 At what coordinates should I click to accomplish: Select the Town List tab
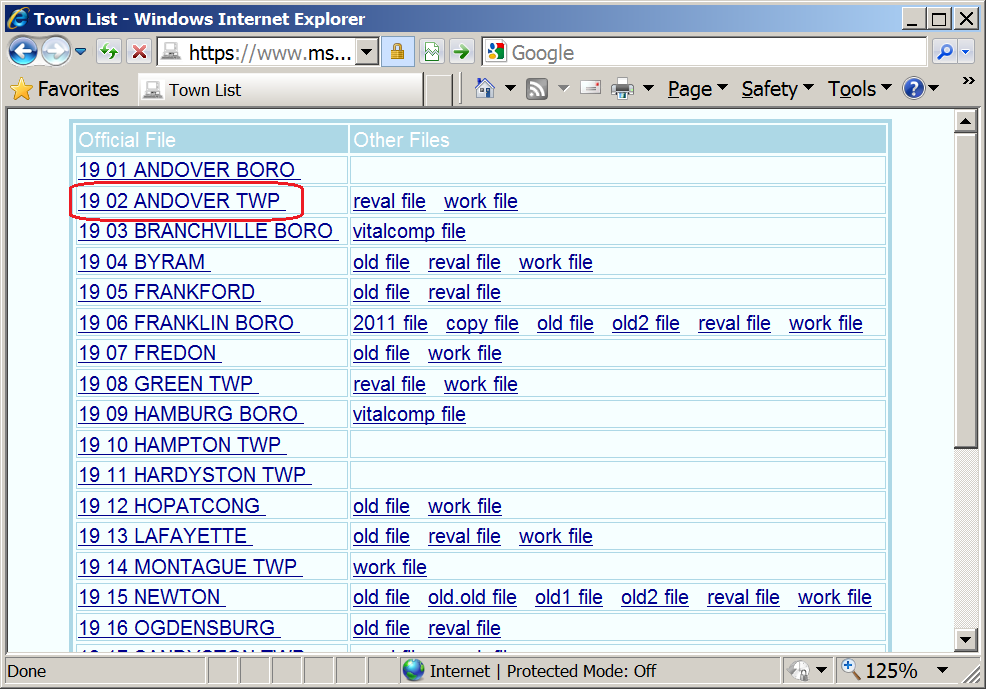(x=280, y=90)
